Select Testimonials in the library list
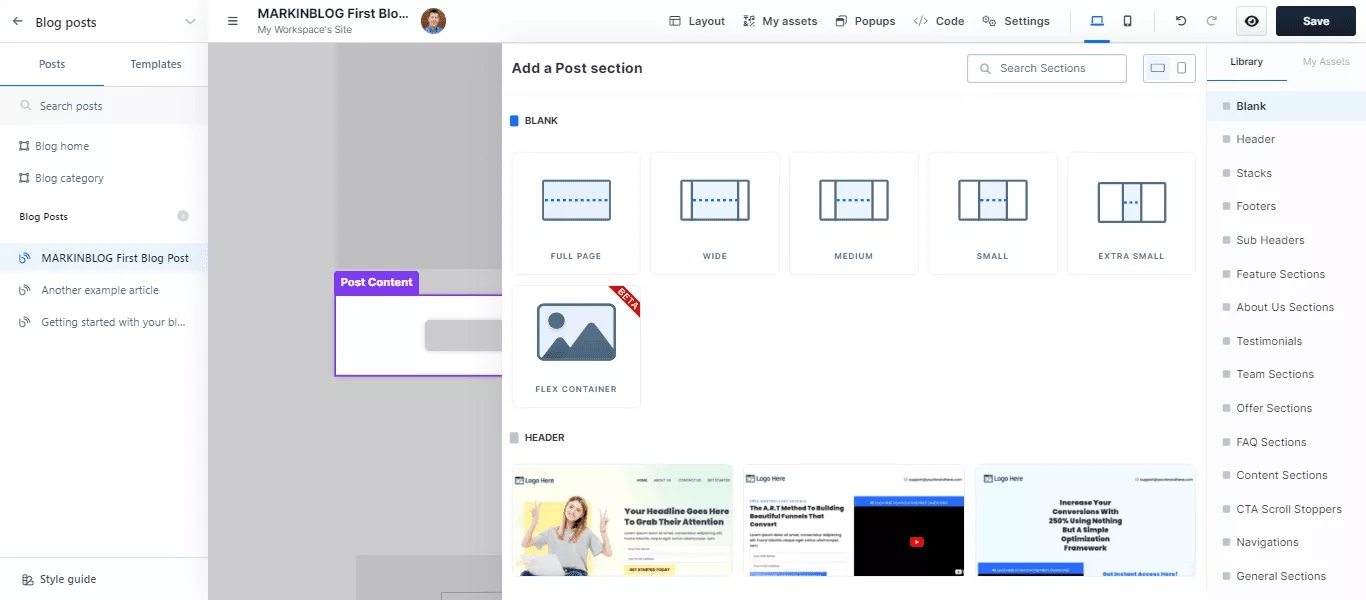Image resolution: width=1366 pixels, height=600 pixels. pyautogui.click(x=1269, y=341)
